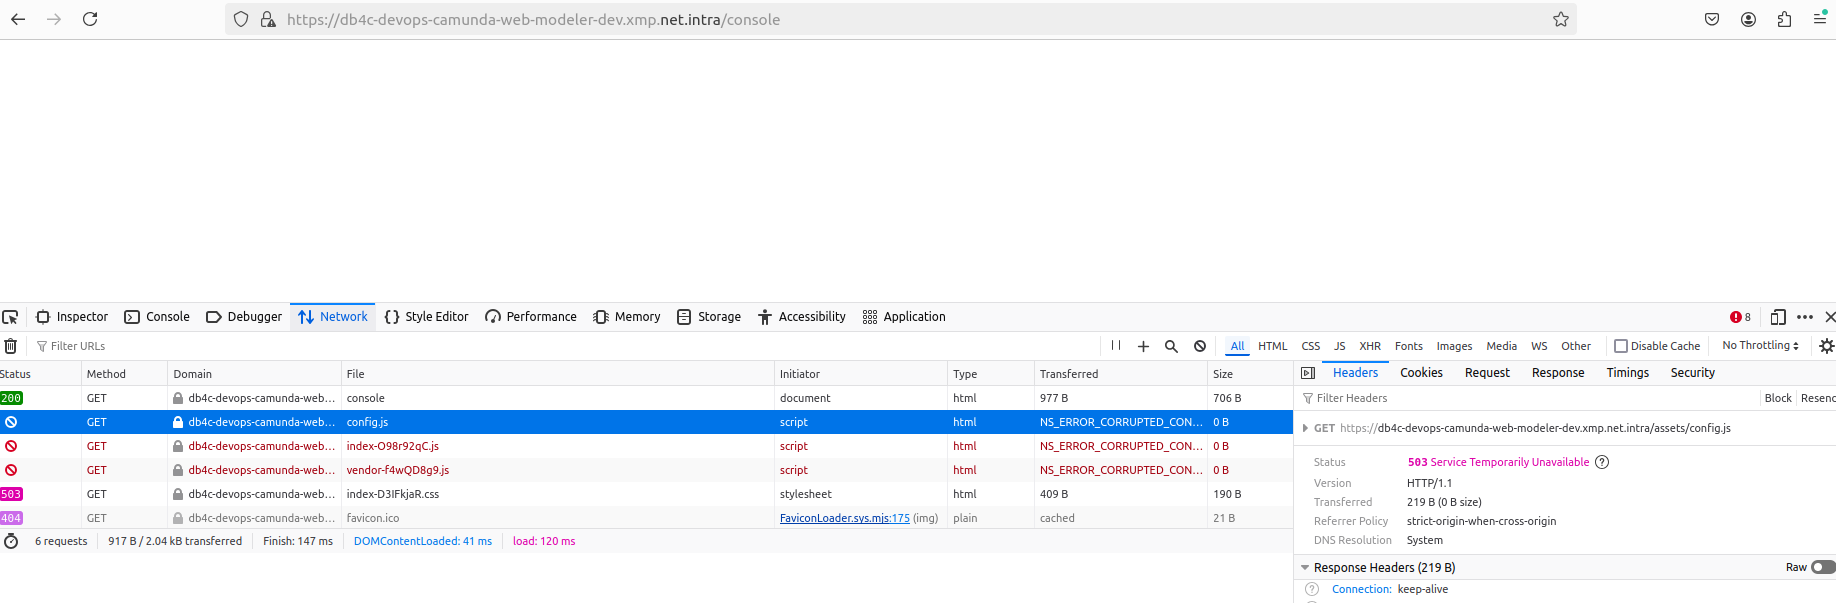Open the Pocket save icon
1836x603 pixels.
[1712, 19]
